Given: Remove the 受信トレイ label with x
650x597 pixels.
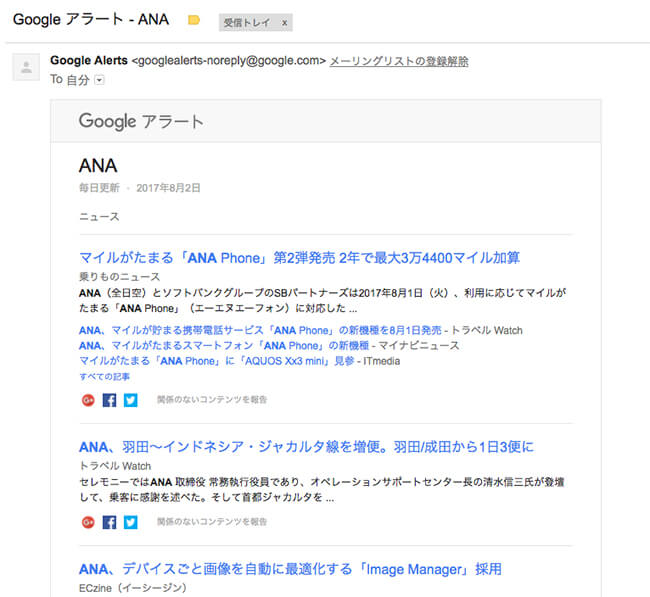Looking at the screenshot, I should (285, 23).
